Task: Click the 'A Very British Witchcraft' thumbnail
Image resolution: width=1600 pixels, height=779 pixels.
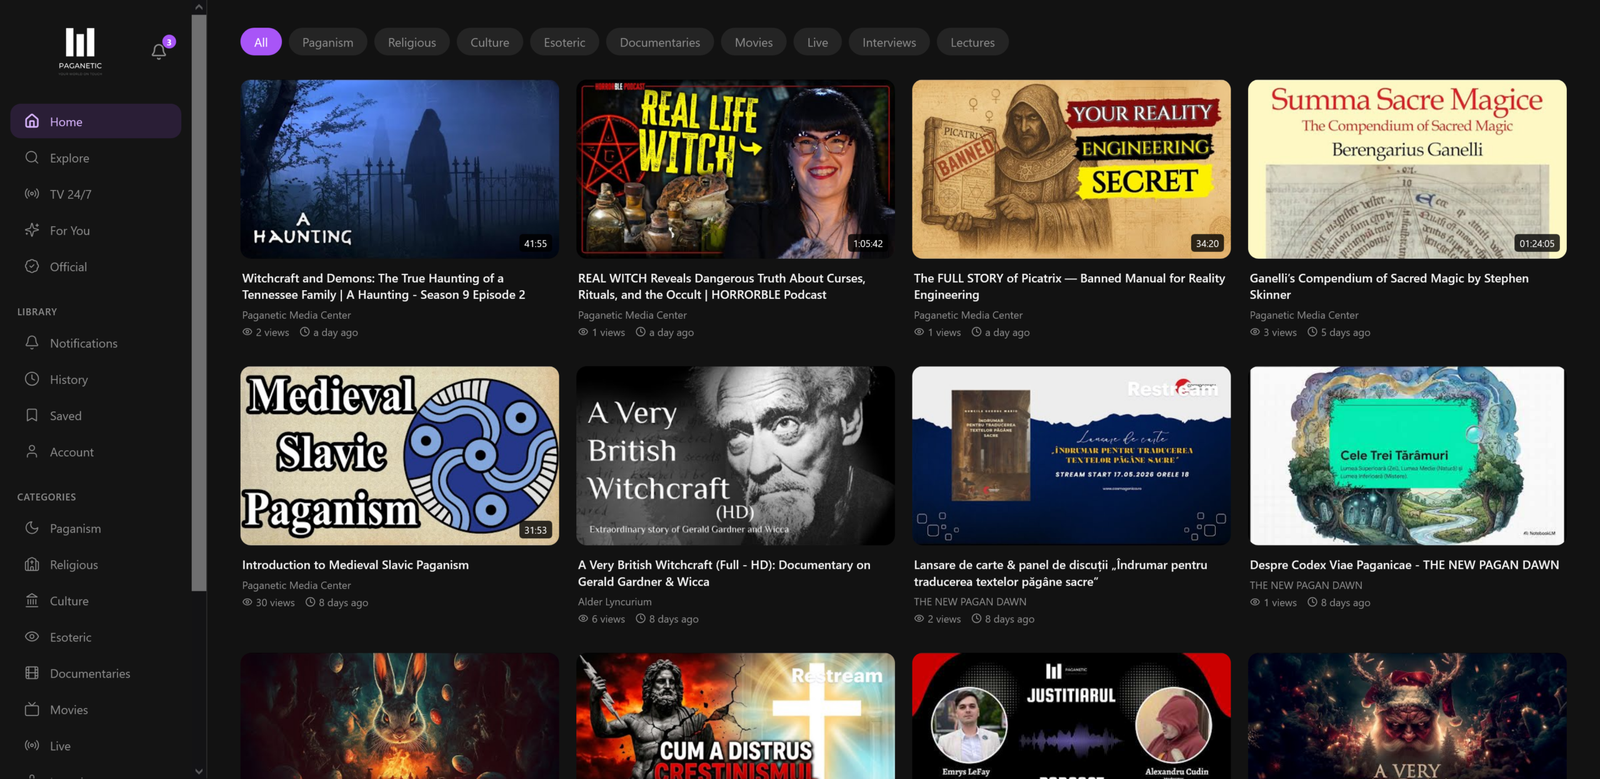Action: (736, 456)
